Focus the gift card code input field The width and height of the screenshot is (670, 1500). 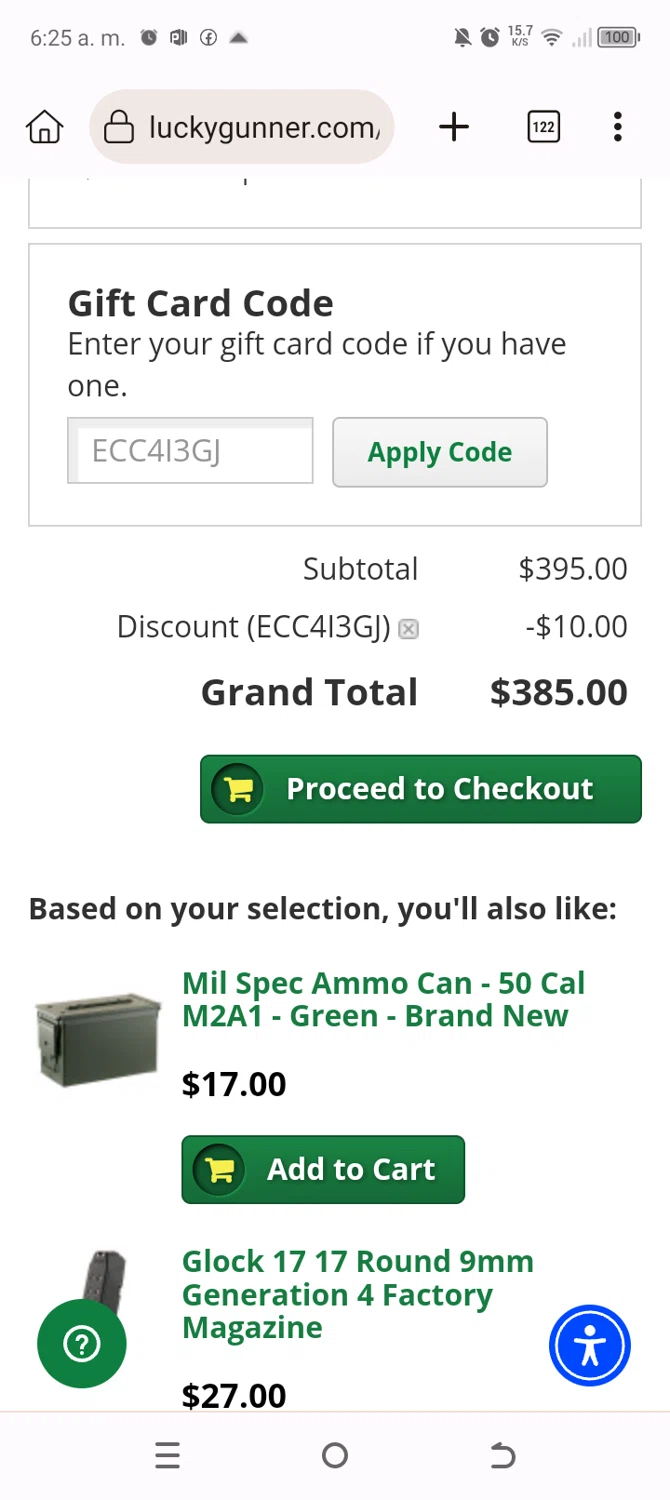tap(190, 451)
